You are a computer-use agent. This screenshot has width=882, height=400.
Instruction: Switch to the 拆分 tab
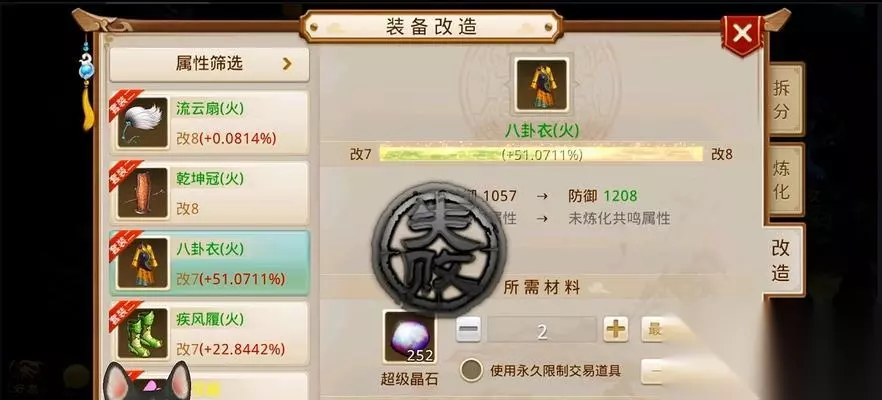[783, 100]
